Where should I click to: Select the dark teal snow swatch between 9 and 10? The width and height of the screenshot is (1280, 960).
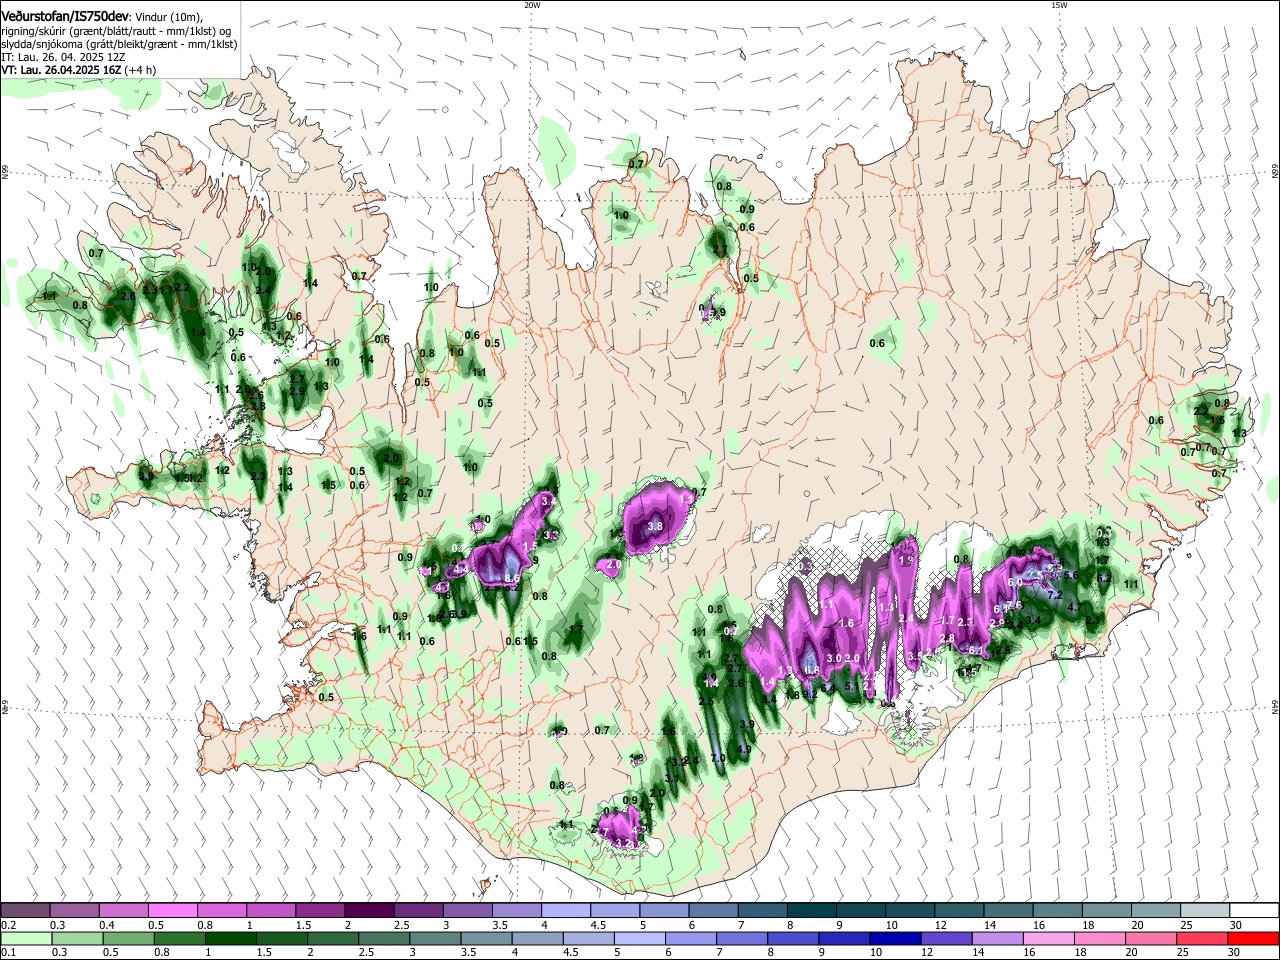click(859, 910)
